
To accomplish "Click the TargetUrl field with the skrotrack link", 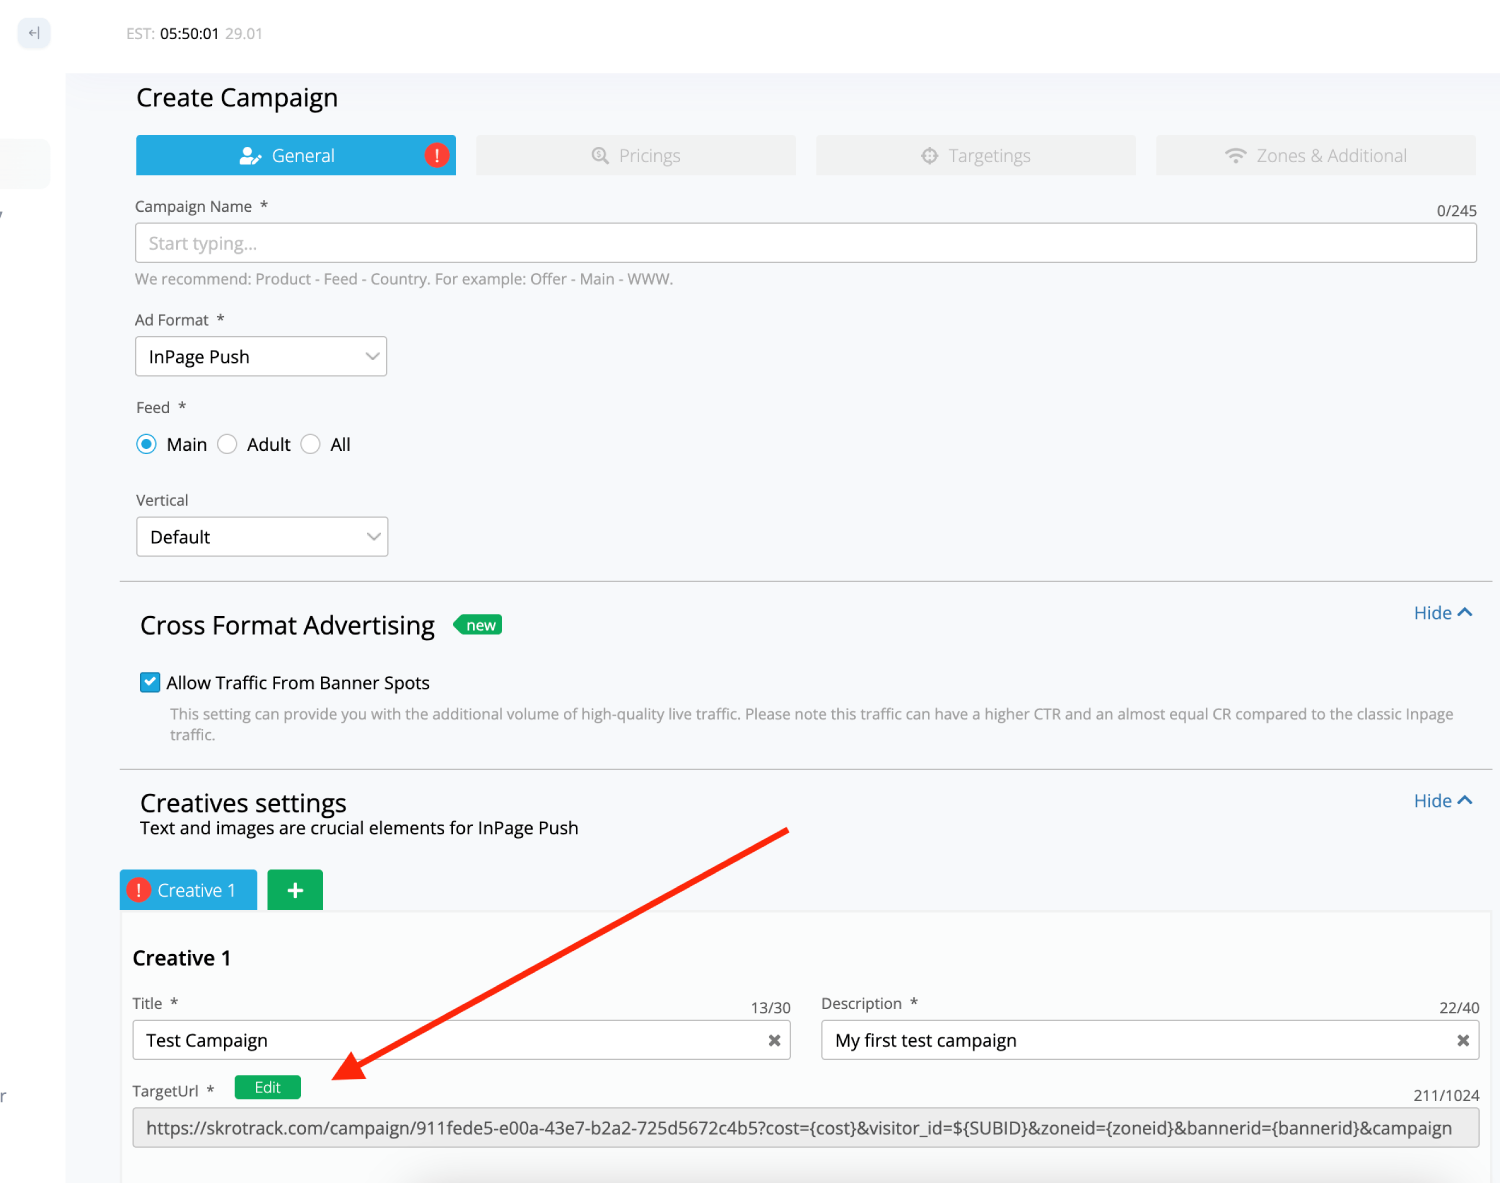I will (x=806, y=1128).
